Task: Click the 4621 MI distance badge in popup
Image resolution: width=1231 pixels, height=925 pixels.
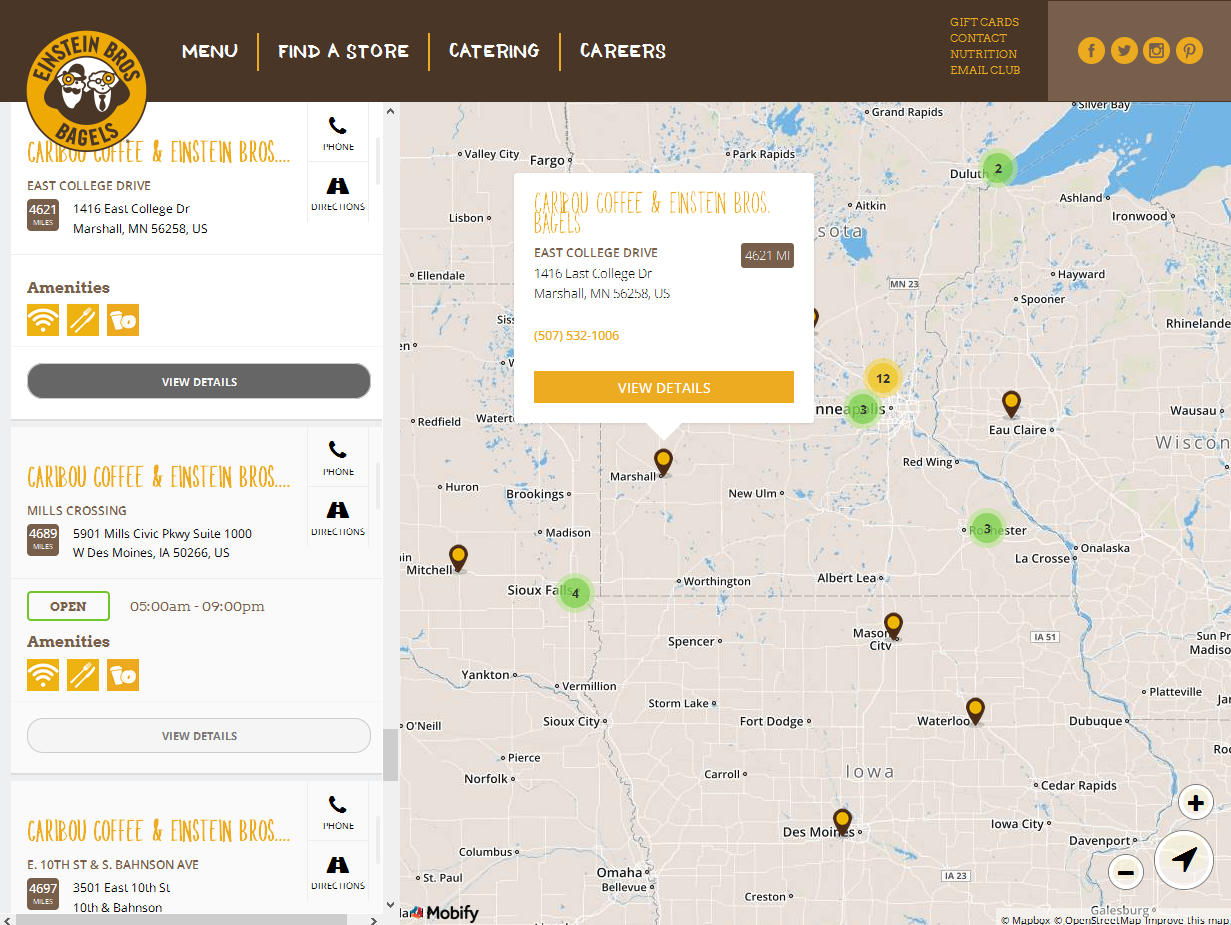Action: coord(767,256)
